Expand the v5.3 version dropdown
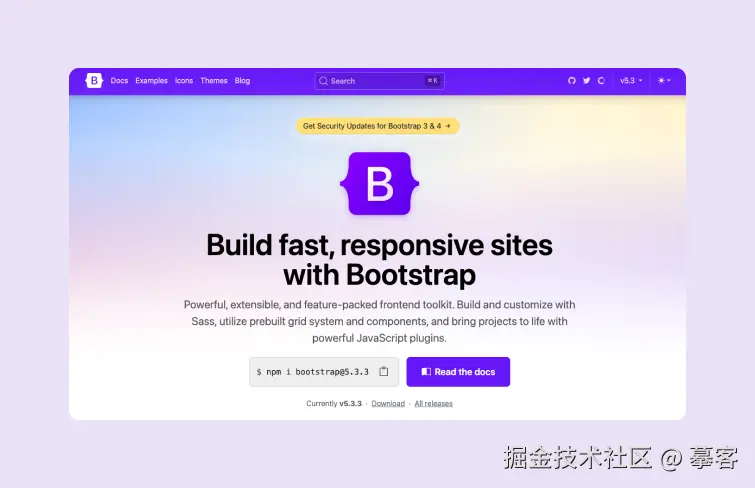755x488 pixels. point(631,80)
